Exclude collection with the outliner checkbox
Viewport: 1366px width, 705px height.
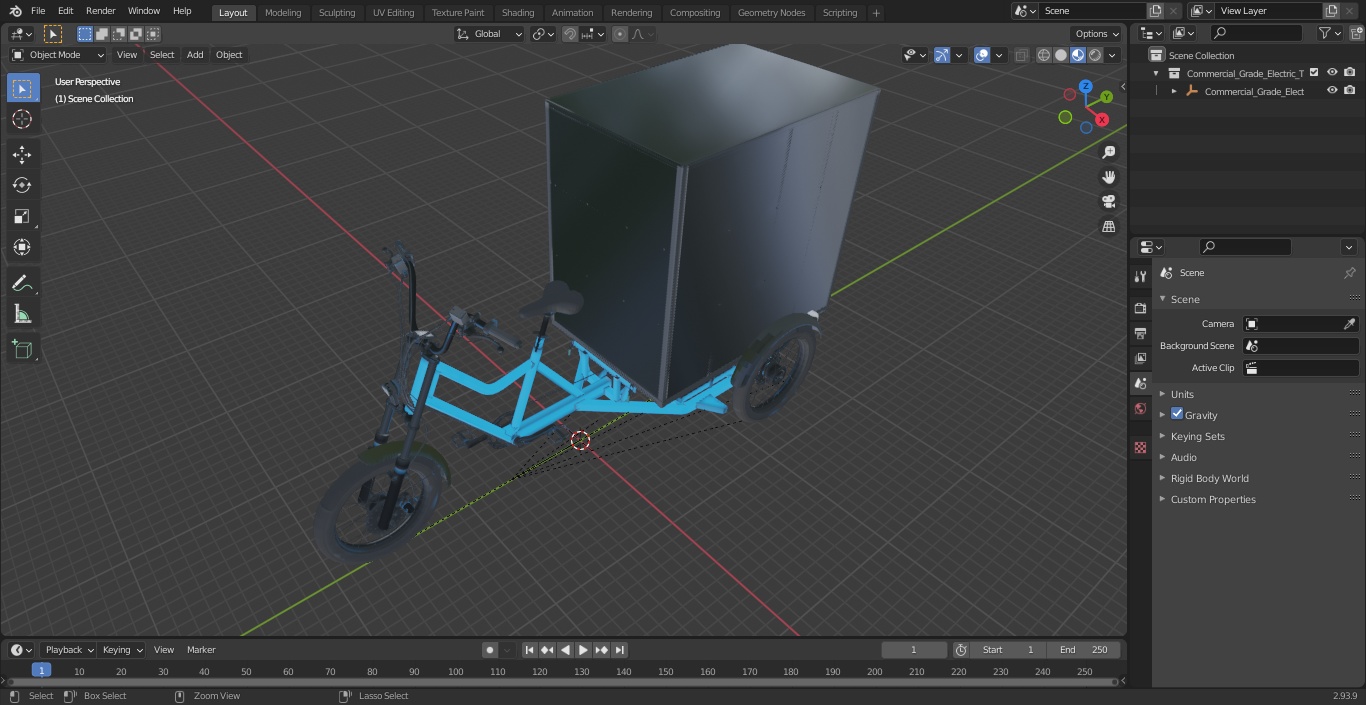(1314, 72)
